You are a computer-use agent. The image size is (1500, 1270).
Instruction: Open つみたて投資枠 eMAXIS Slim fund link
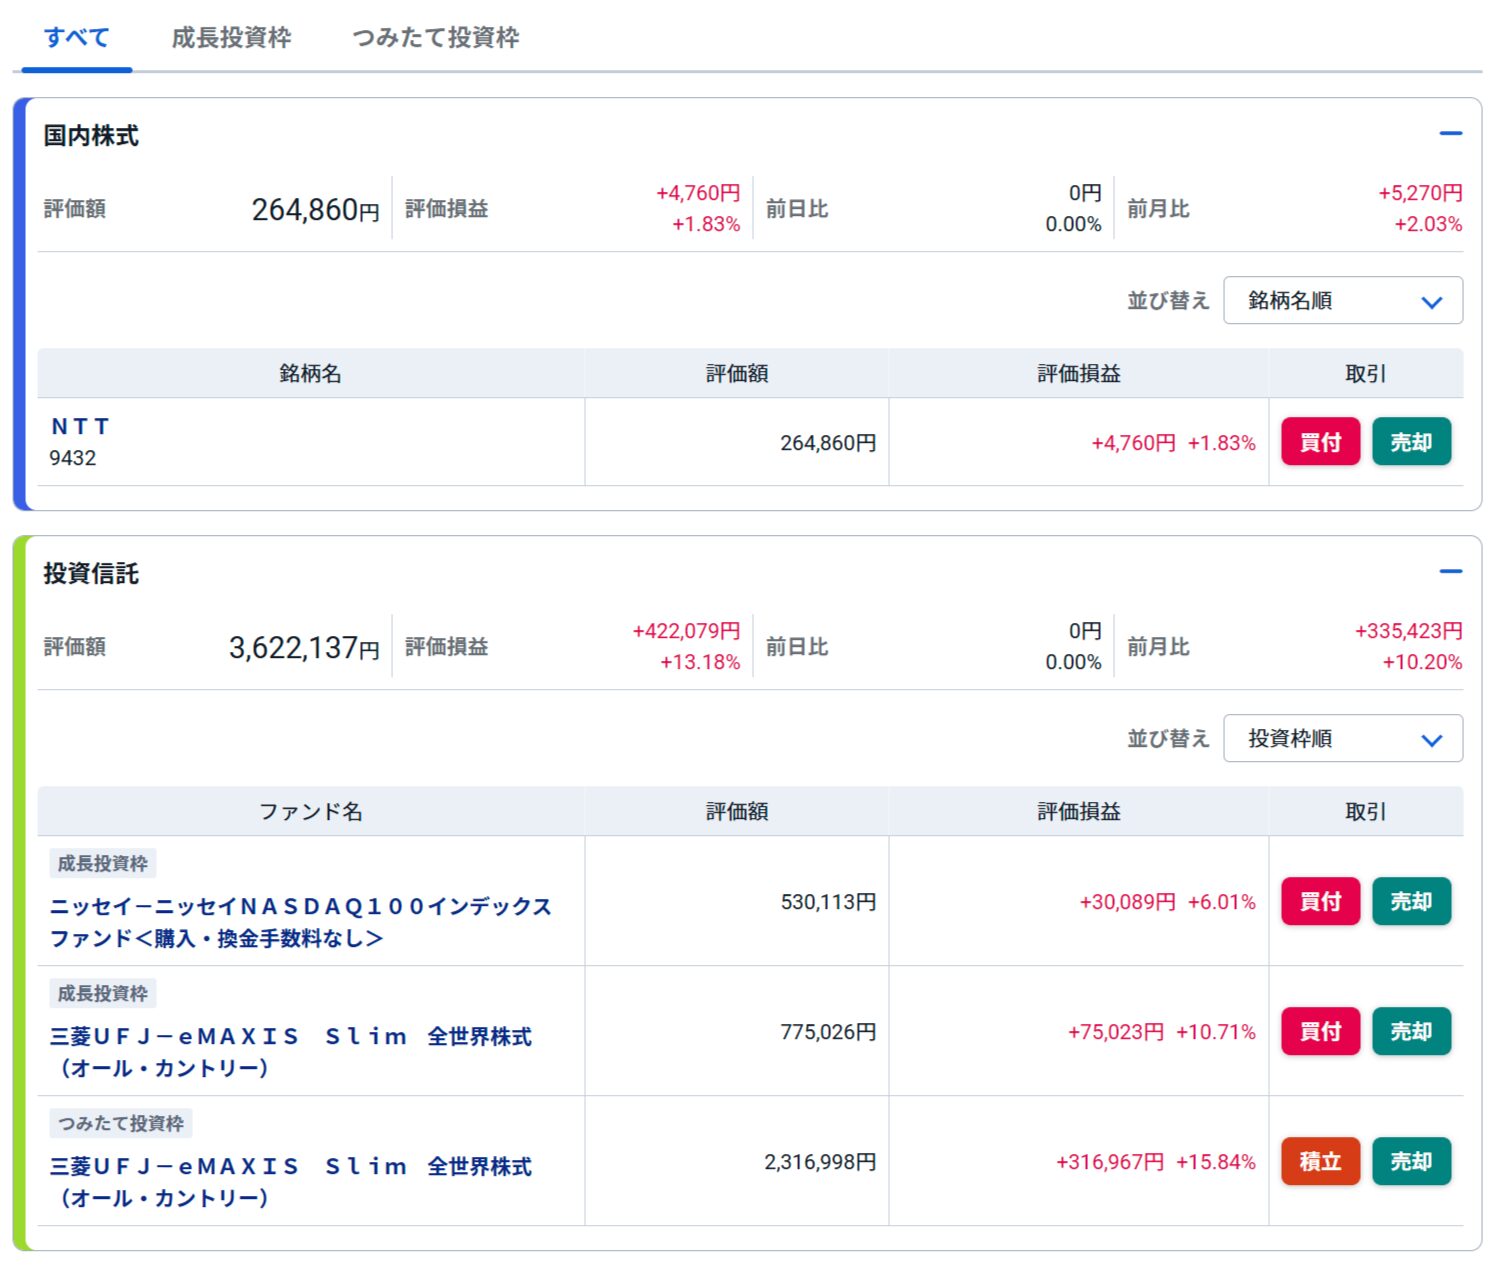click(290, 1181)
